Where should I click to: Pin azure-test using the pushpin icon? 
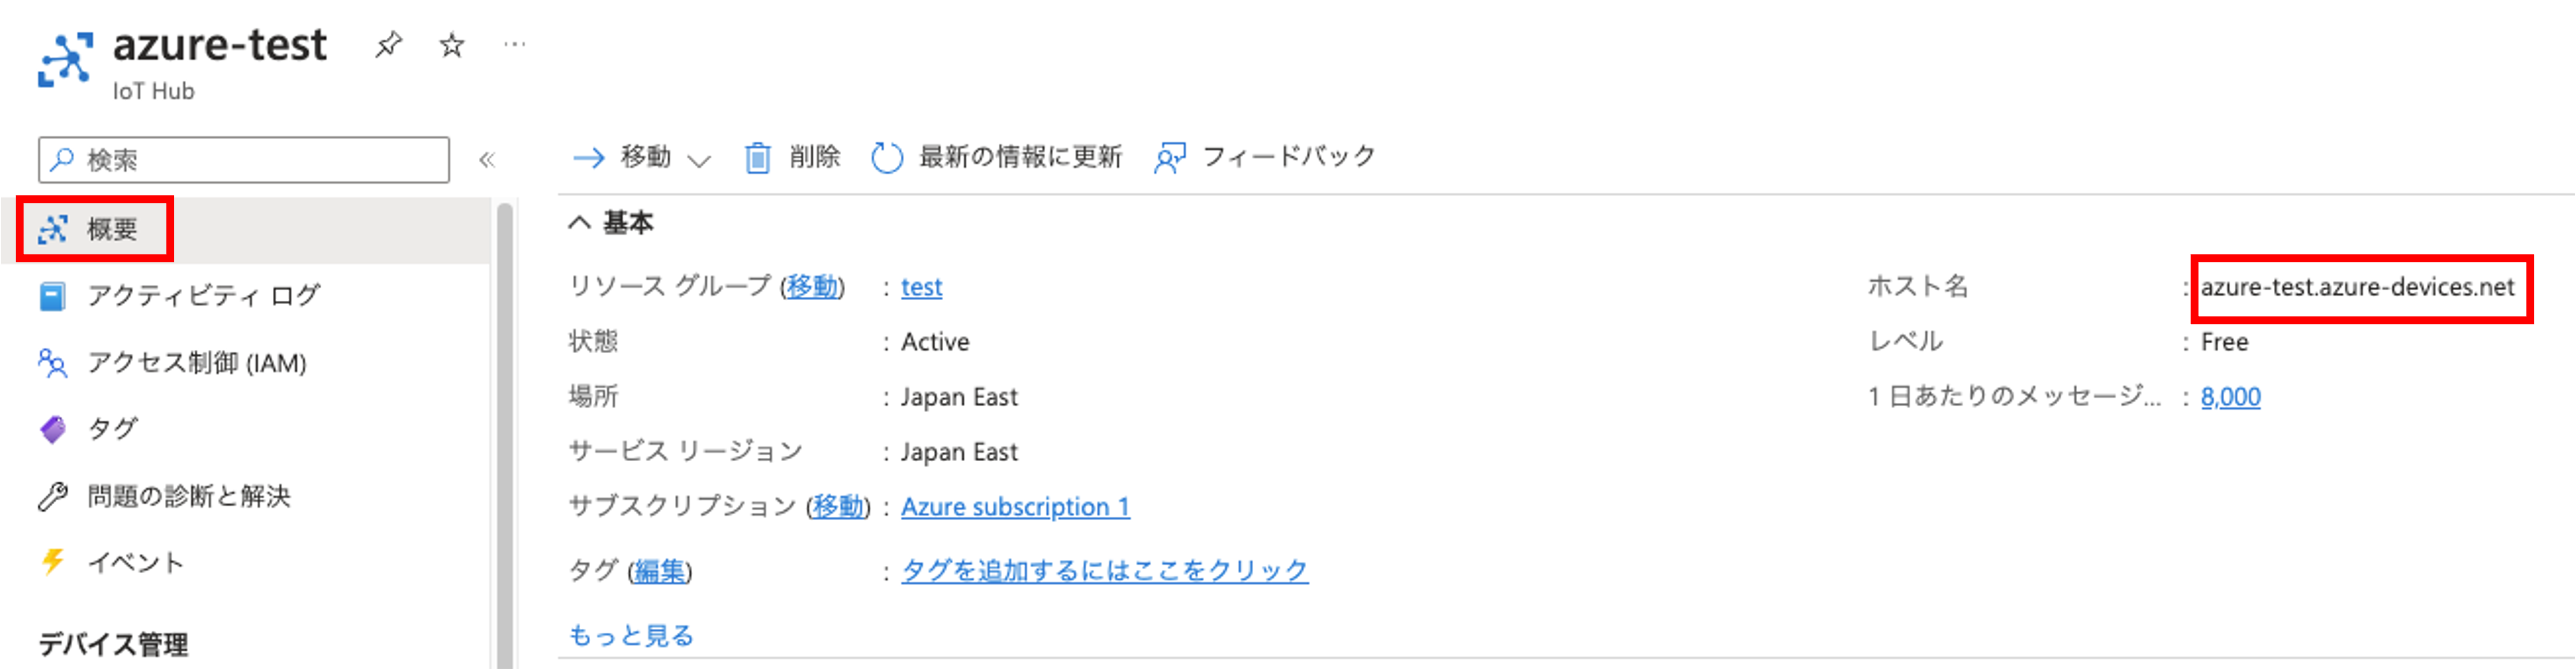(x=388, y=45)
